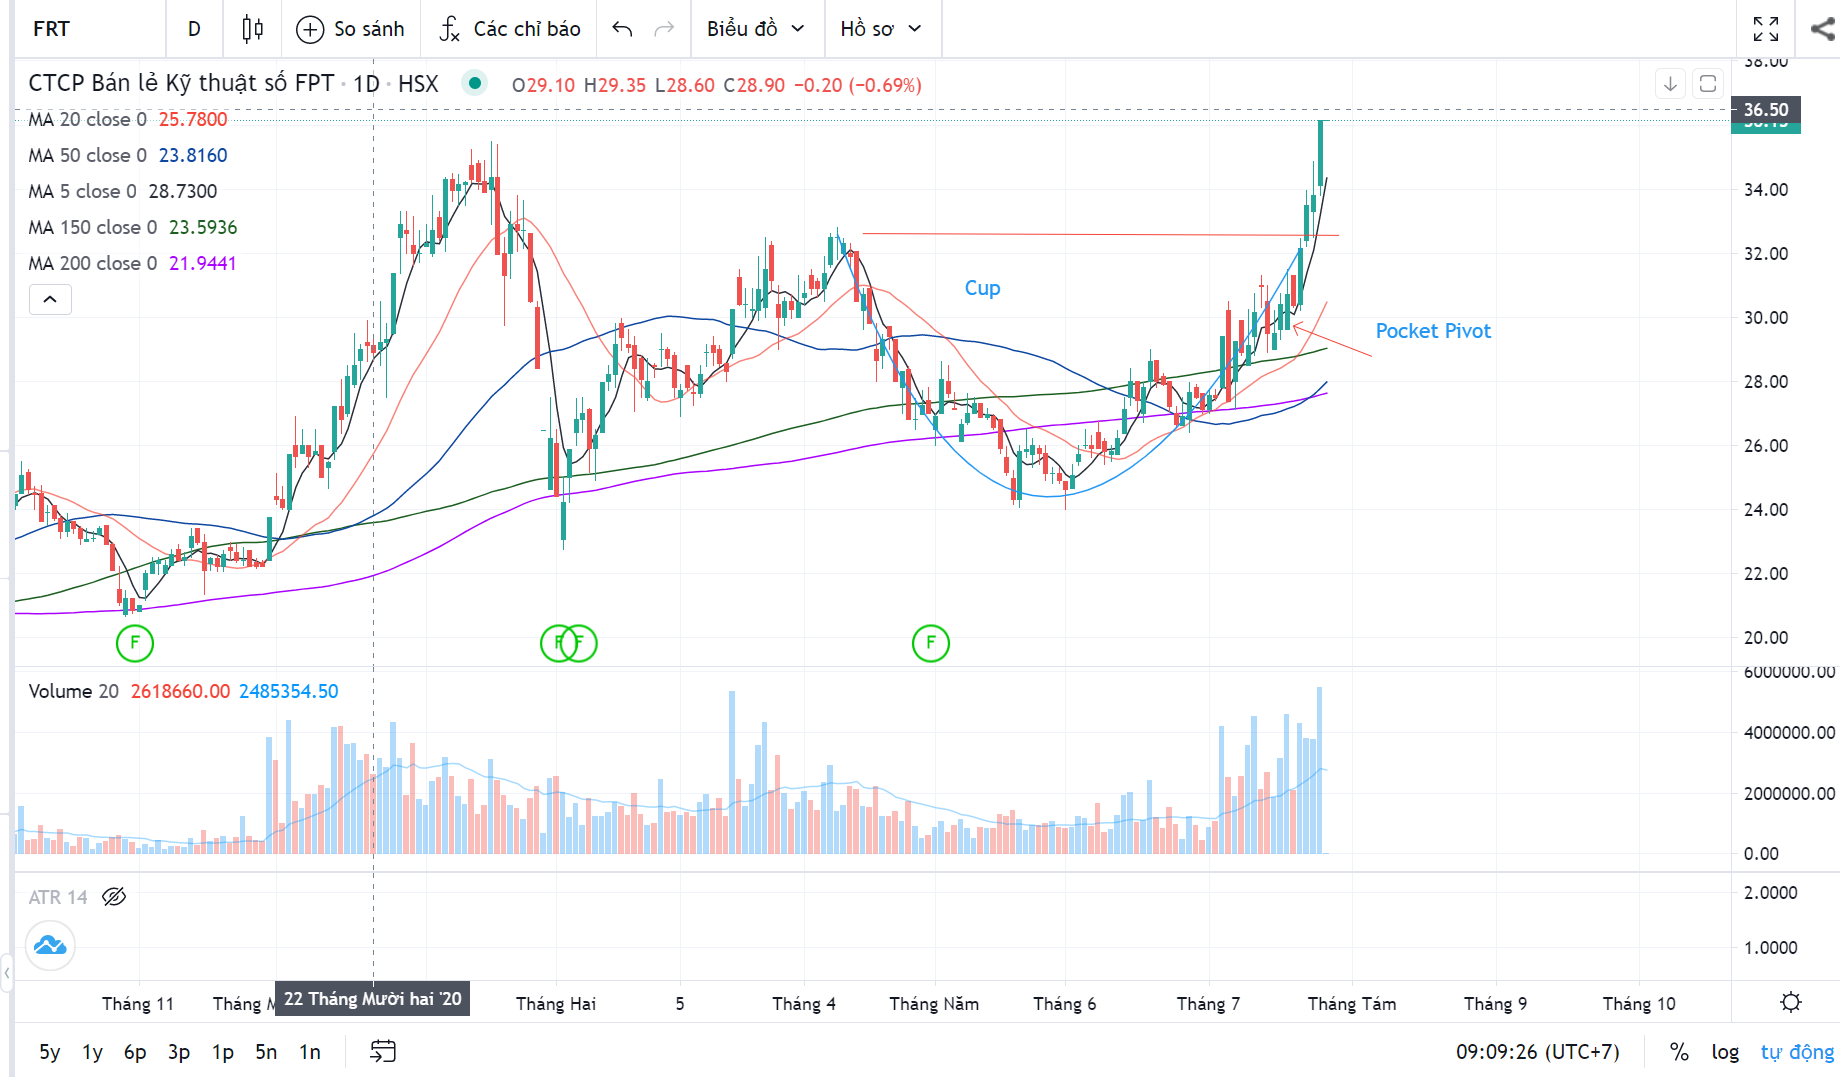
Task: Expand the Biểu đồ dropdown menu
Action: coord(755,29)
